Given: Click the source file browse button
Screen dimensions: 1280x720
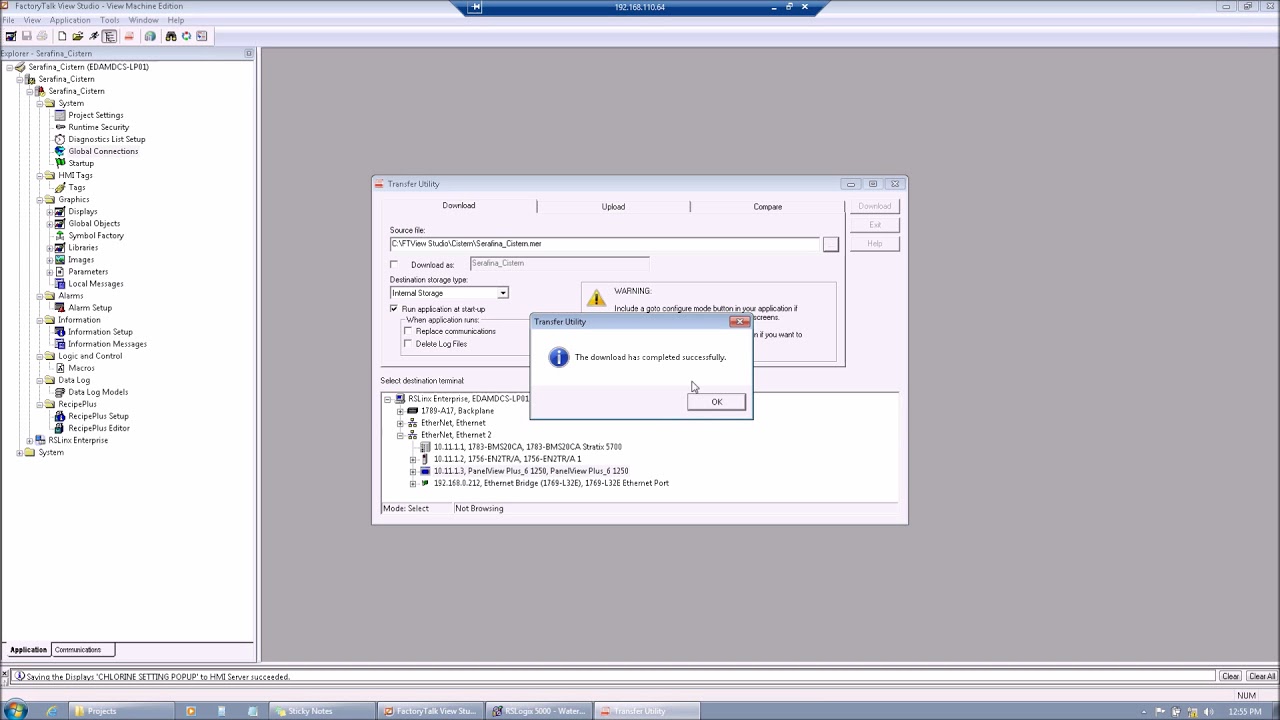Looking at the screenshot, I should point(830,244).
